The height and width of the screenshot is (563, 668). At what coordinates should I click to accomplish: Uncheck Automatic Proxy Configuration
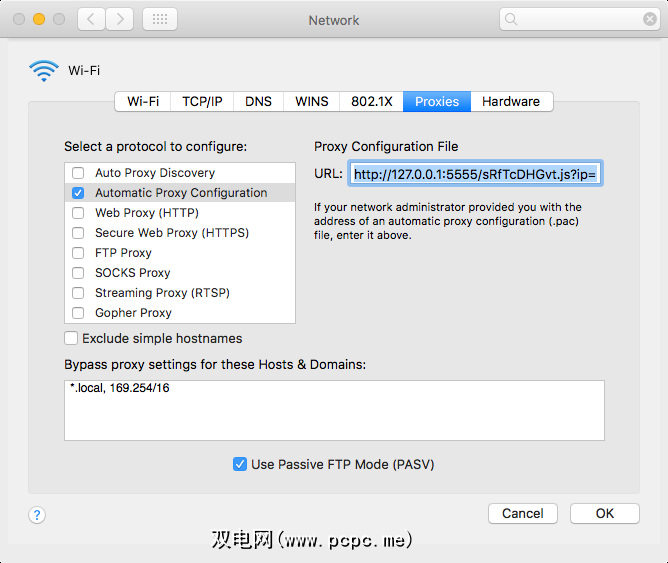(78, 193)
